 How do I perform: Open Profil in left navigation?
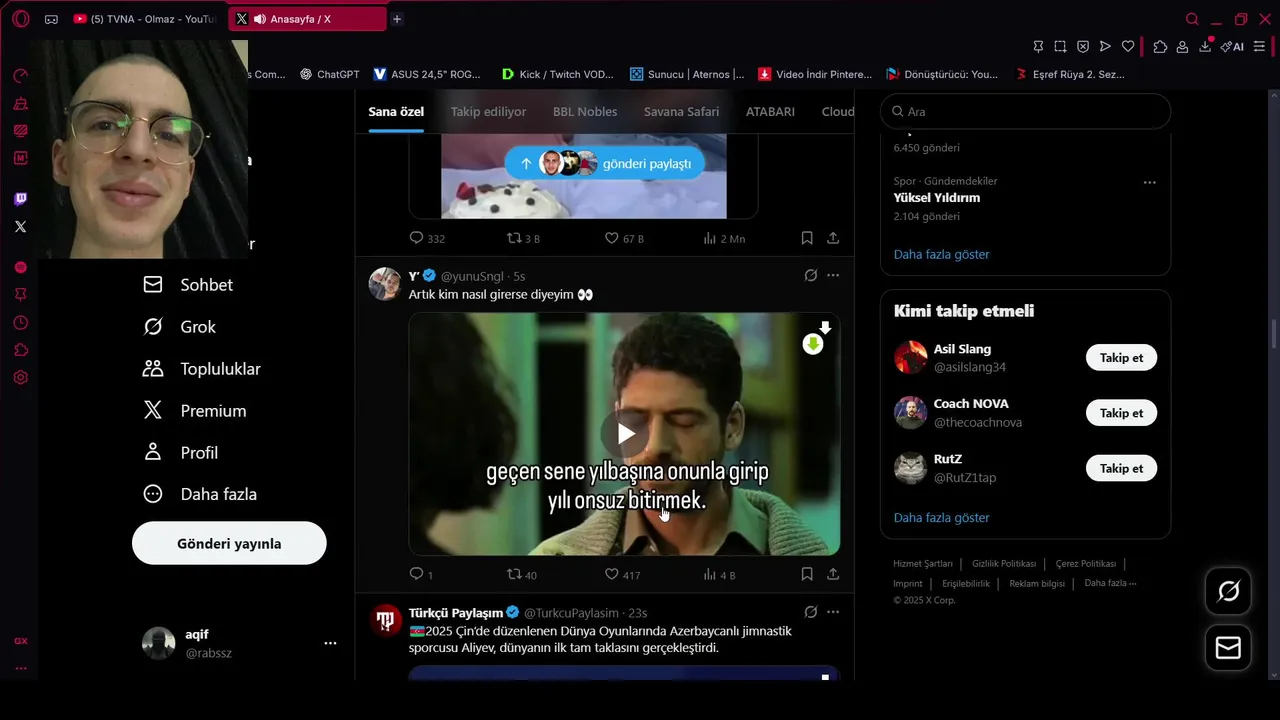(x=181, y=453)
